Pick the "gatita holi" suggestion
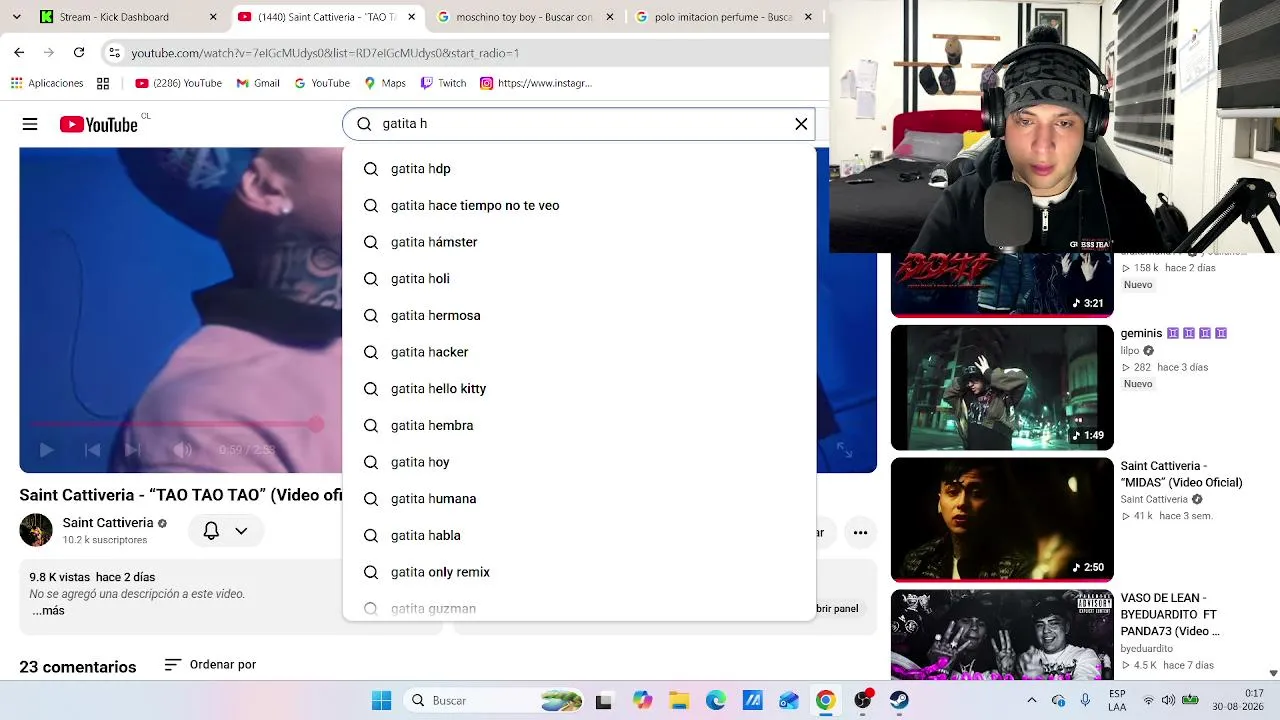 [x=579, y=279]
